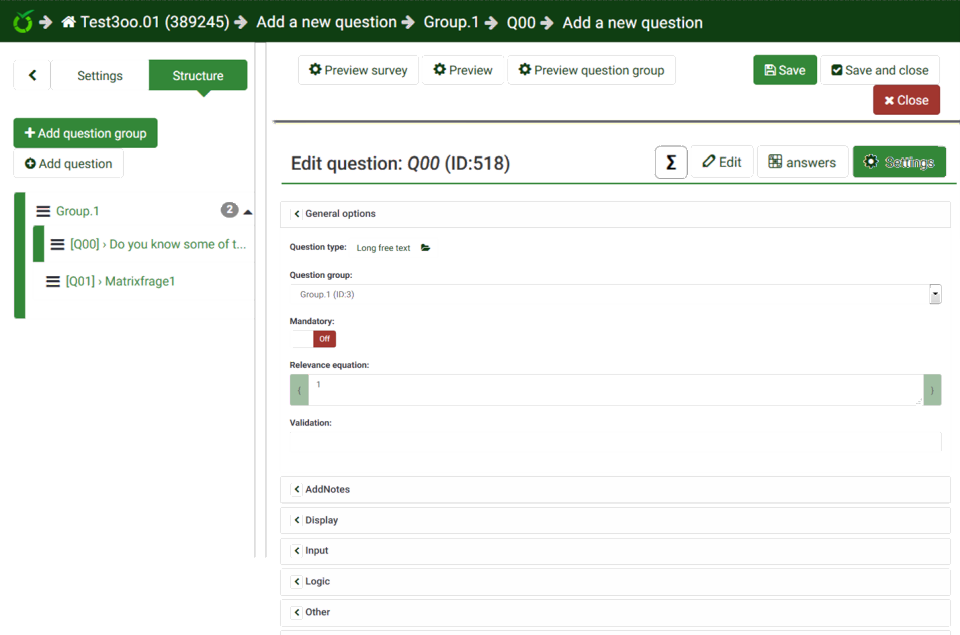Click the drag handle icon for Group.1
The height and width of the screenshot is (635, 960).
[43, 211]
